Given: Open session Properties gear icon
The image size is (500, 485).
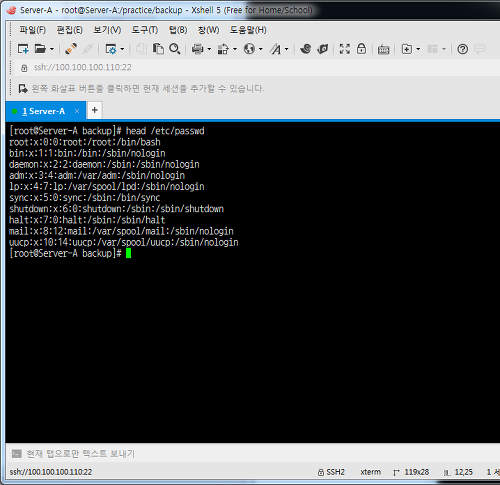Looking at the screenshot, I should [x=110, y=49].
